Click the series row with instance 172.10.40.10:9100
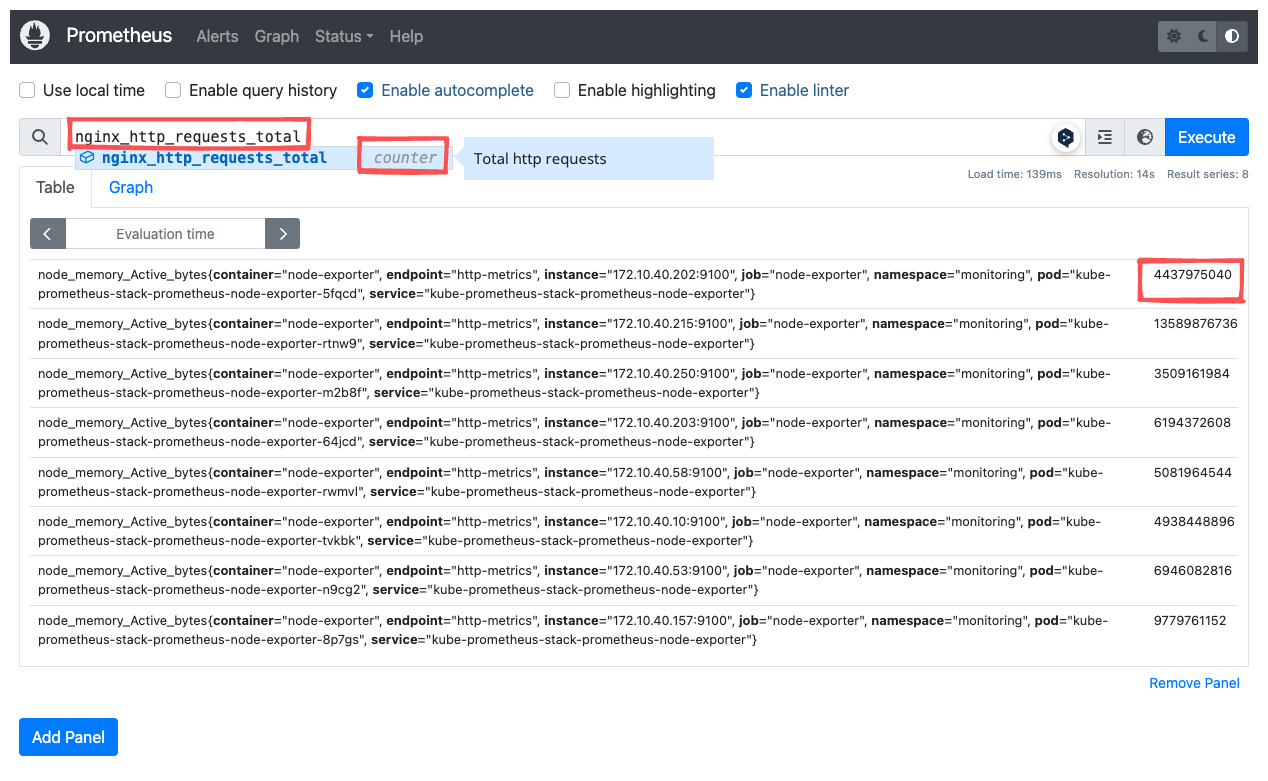This screenshot has width=1268, height=781. [x=634, y=531]
